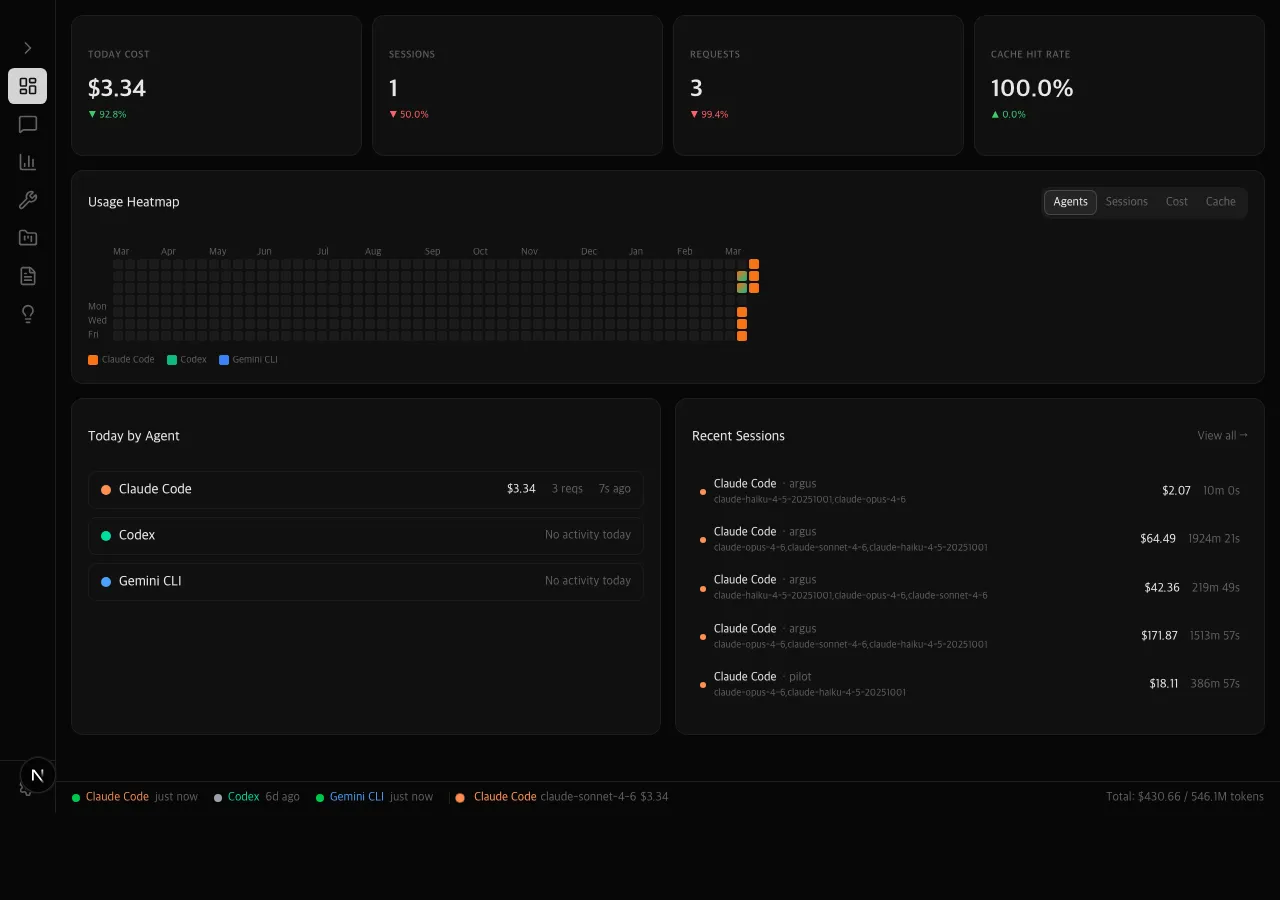Open the $171.87 argus recent session
Image resolution: width=1280 pixels, height=900 pixels.
coord(970,636)
